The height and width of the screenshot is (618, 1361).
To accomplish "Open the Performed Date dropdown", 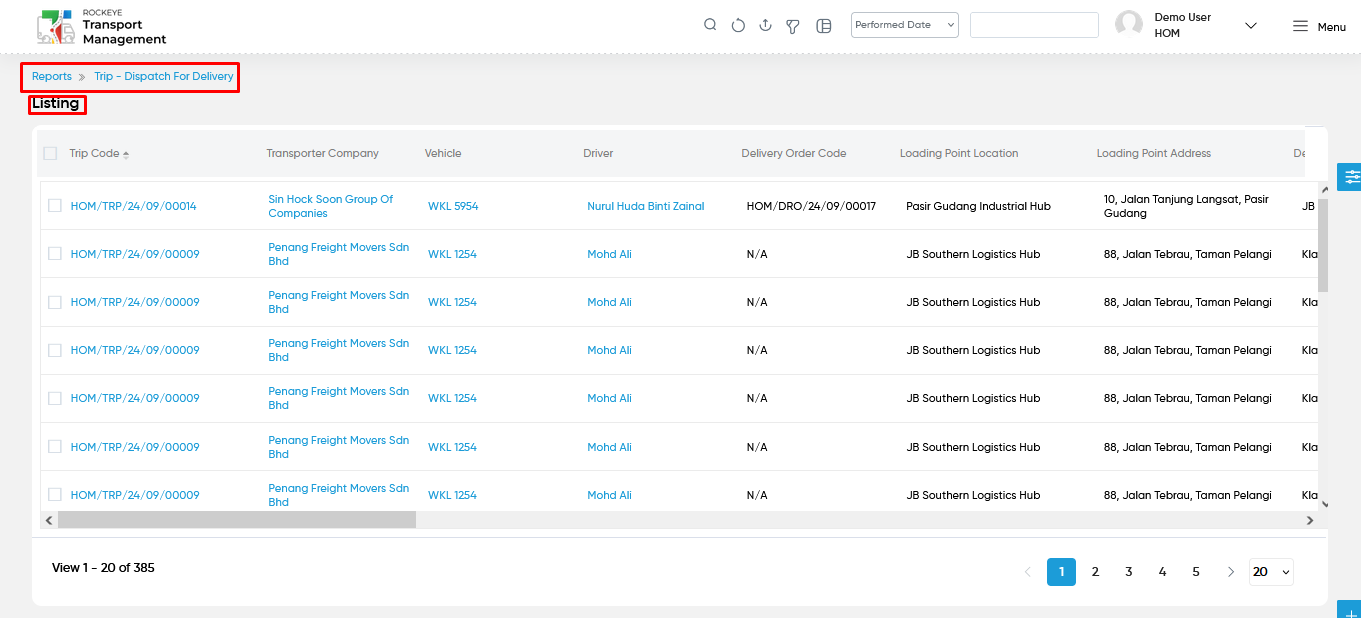I will [x=905, y=25].
